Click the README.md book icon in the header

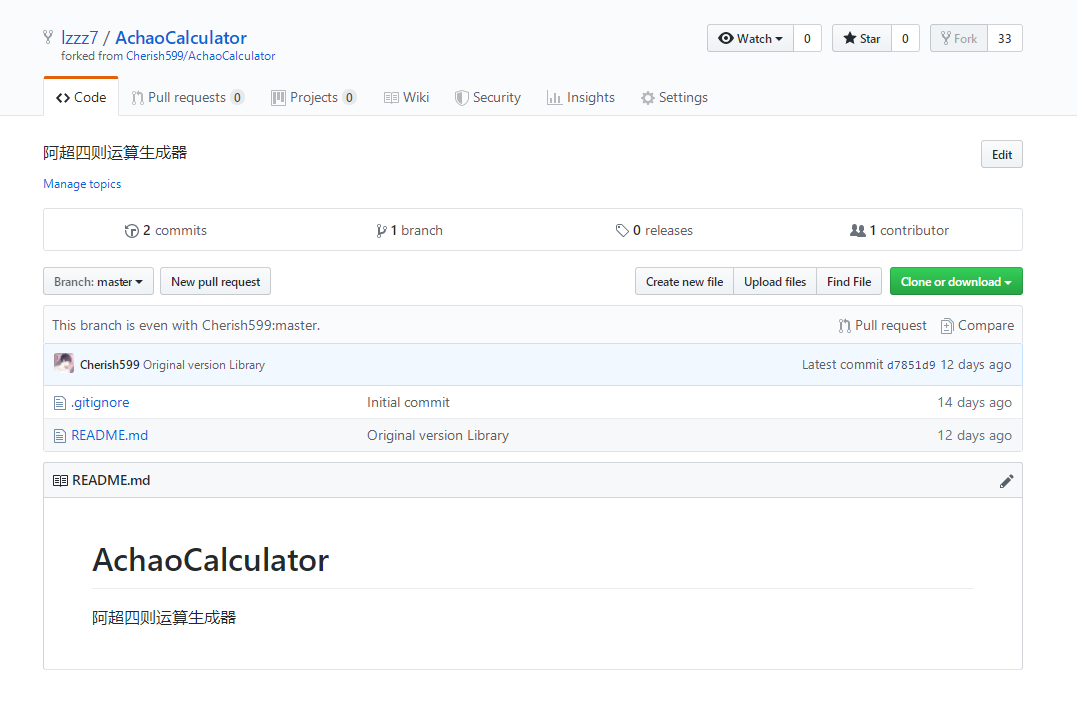(x=60, y=481)
